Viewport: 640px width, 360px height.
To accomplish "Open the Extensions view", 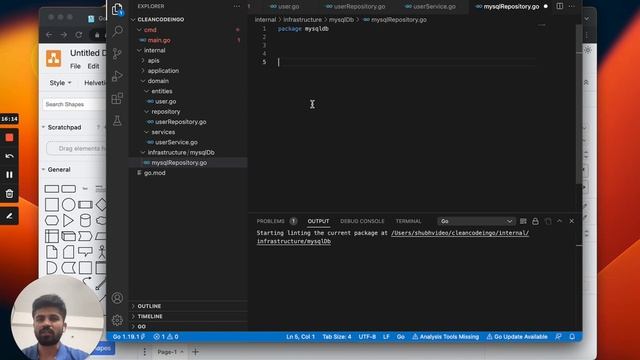I will pyautogui.click(x=118, y=98).
